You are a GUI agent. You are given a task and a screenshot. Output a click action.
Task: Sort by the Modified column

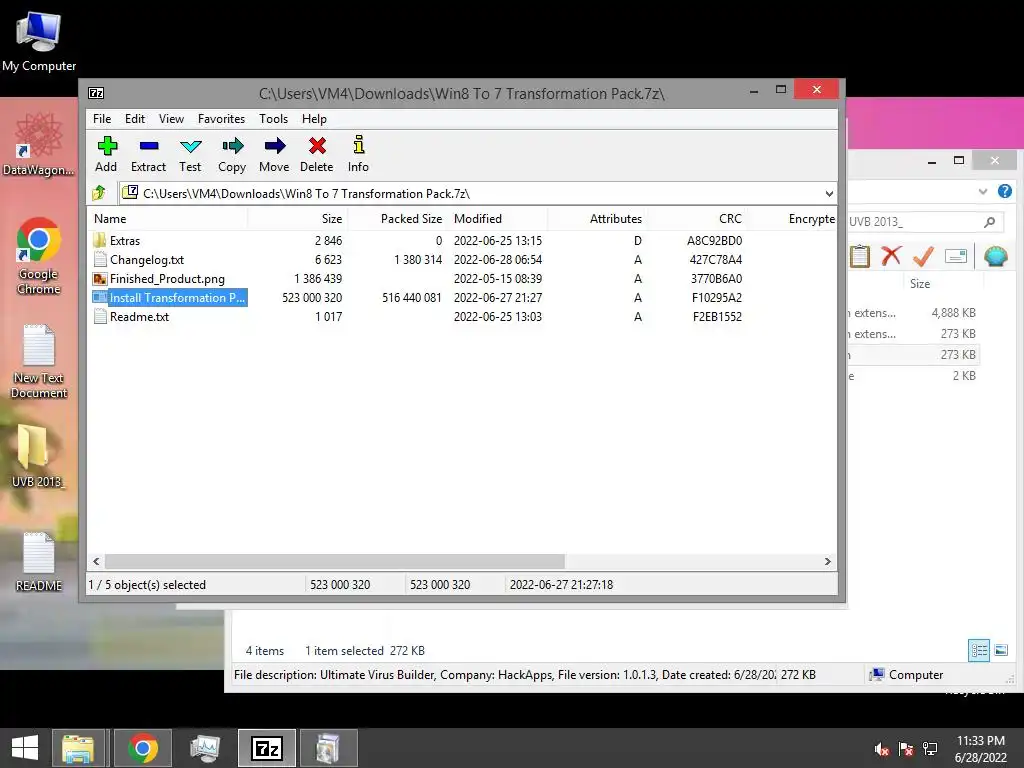(498, 219)
